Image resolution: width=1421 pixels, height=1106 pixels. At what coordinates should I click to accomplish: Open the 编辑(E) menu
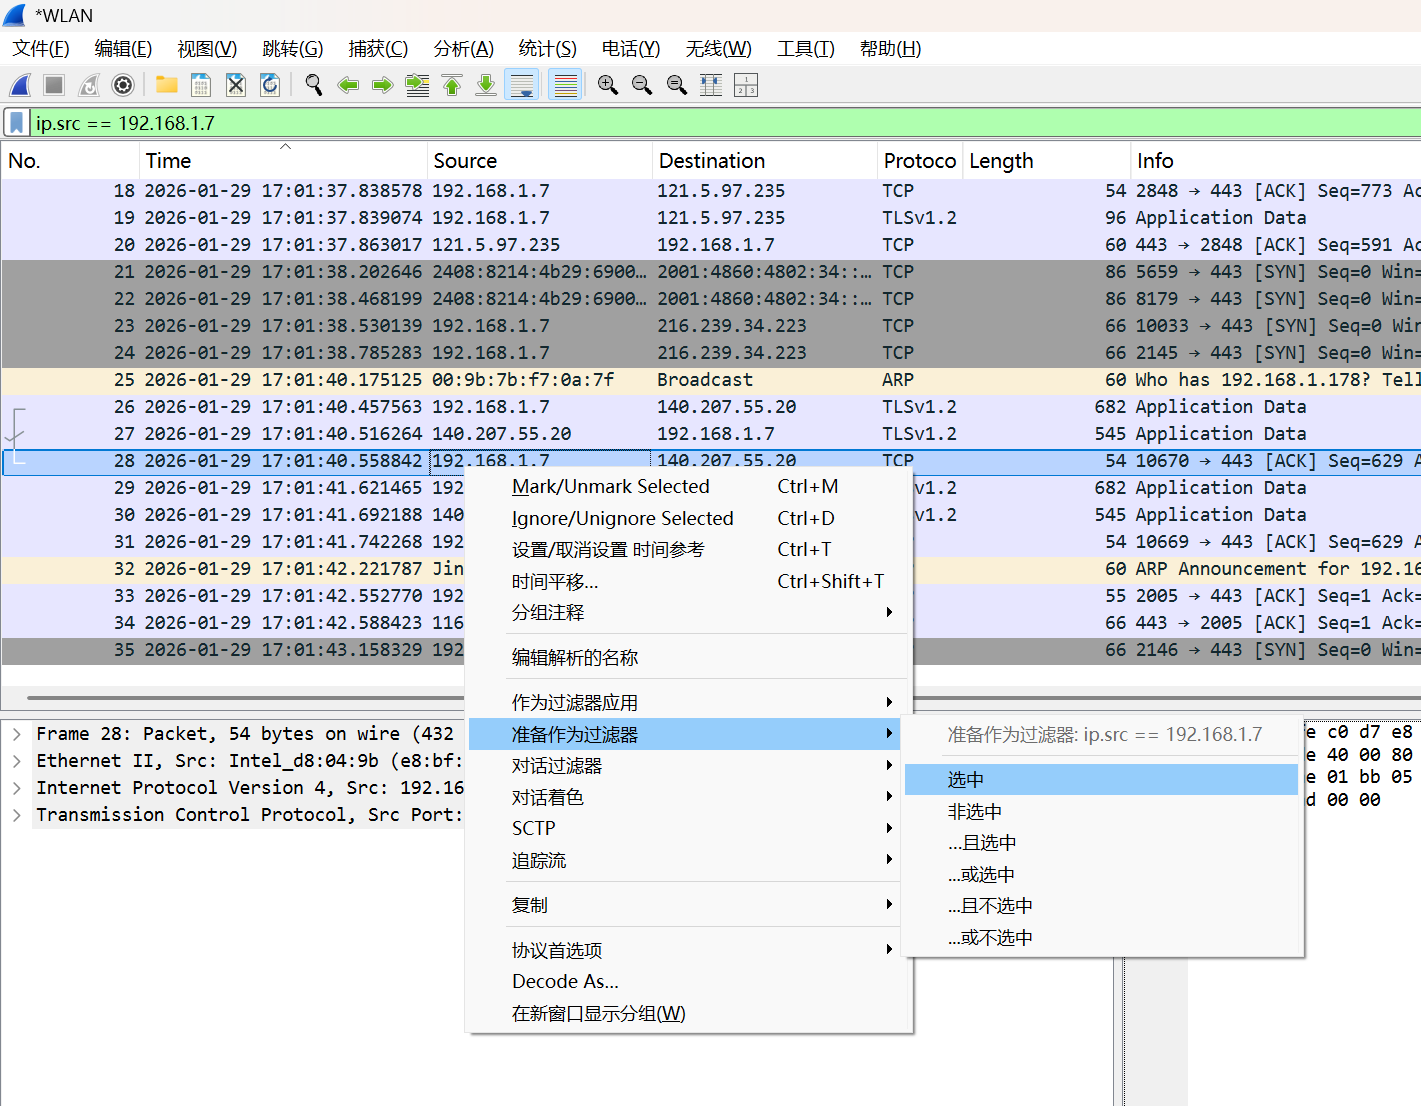coord(123,49)
